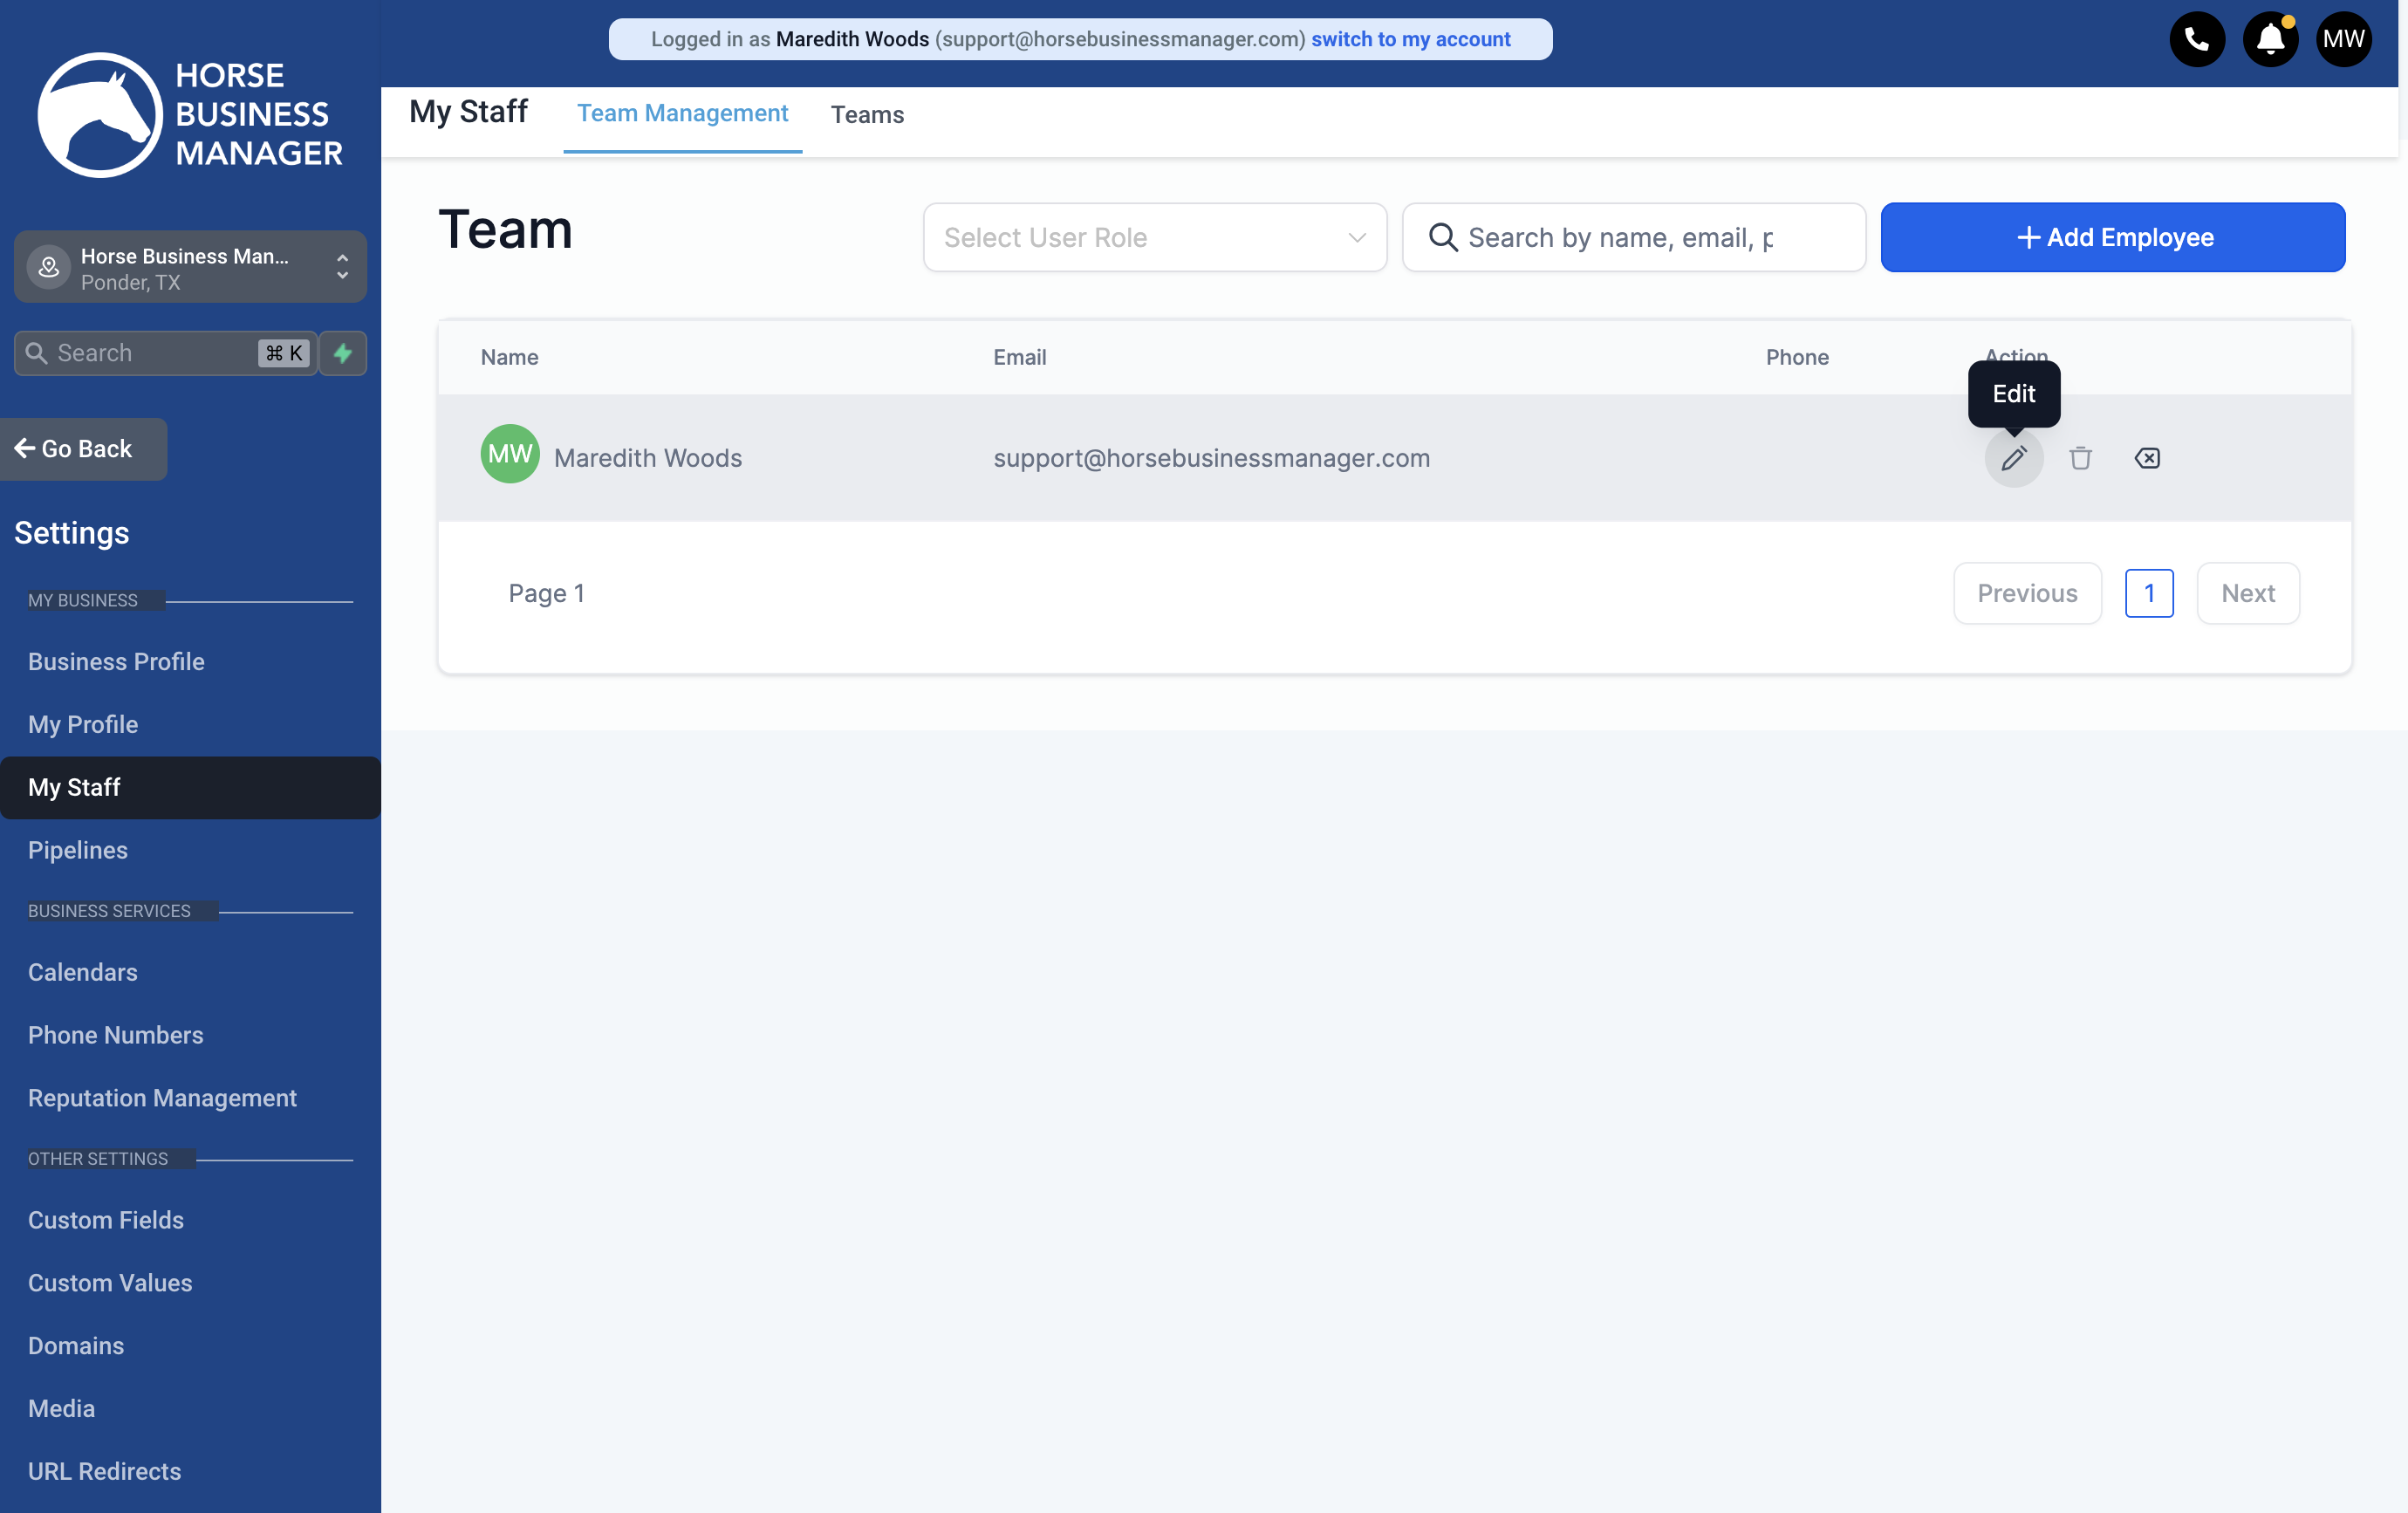Click the Next pagination button
The image size is (2408, 1513).
[2247, 593]
